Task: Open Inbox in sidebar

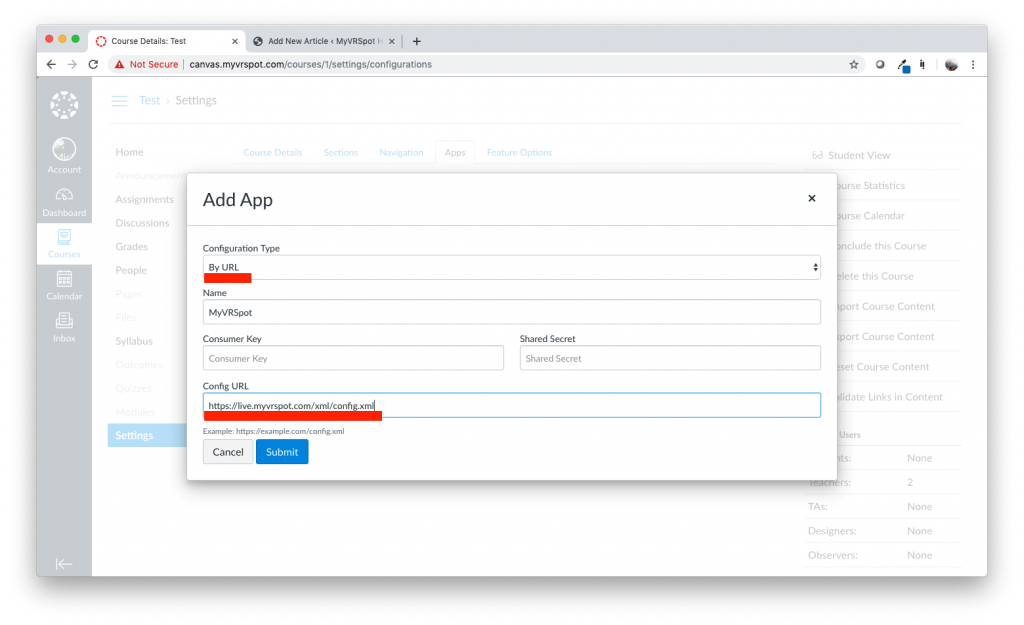Action: click(64, 327)
